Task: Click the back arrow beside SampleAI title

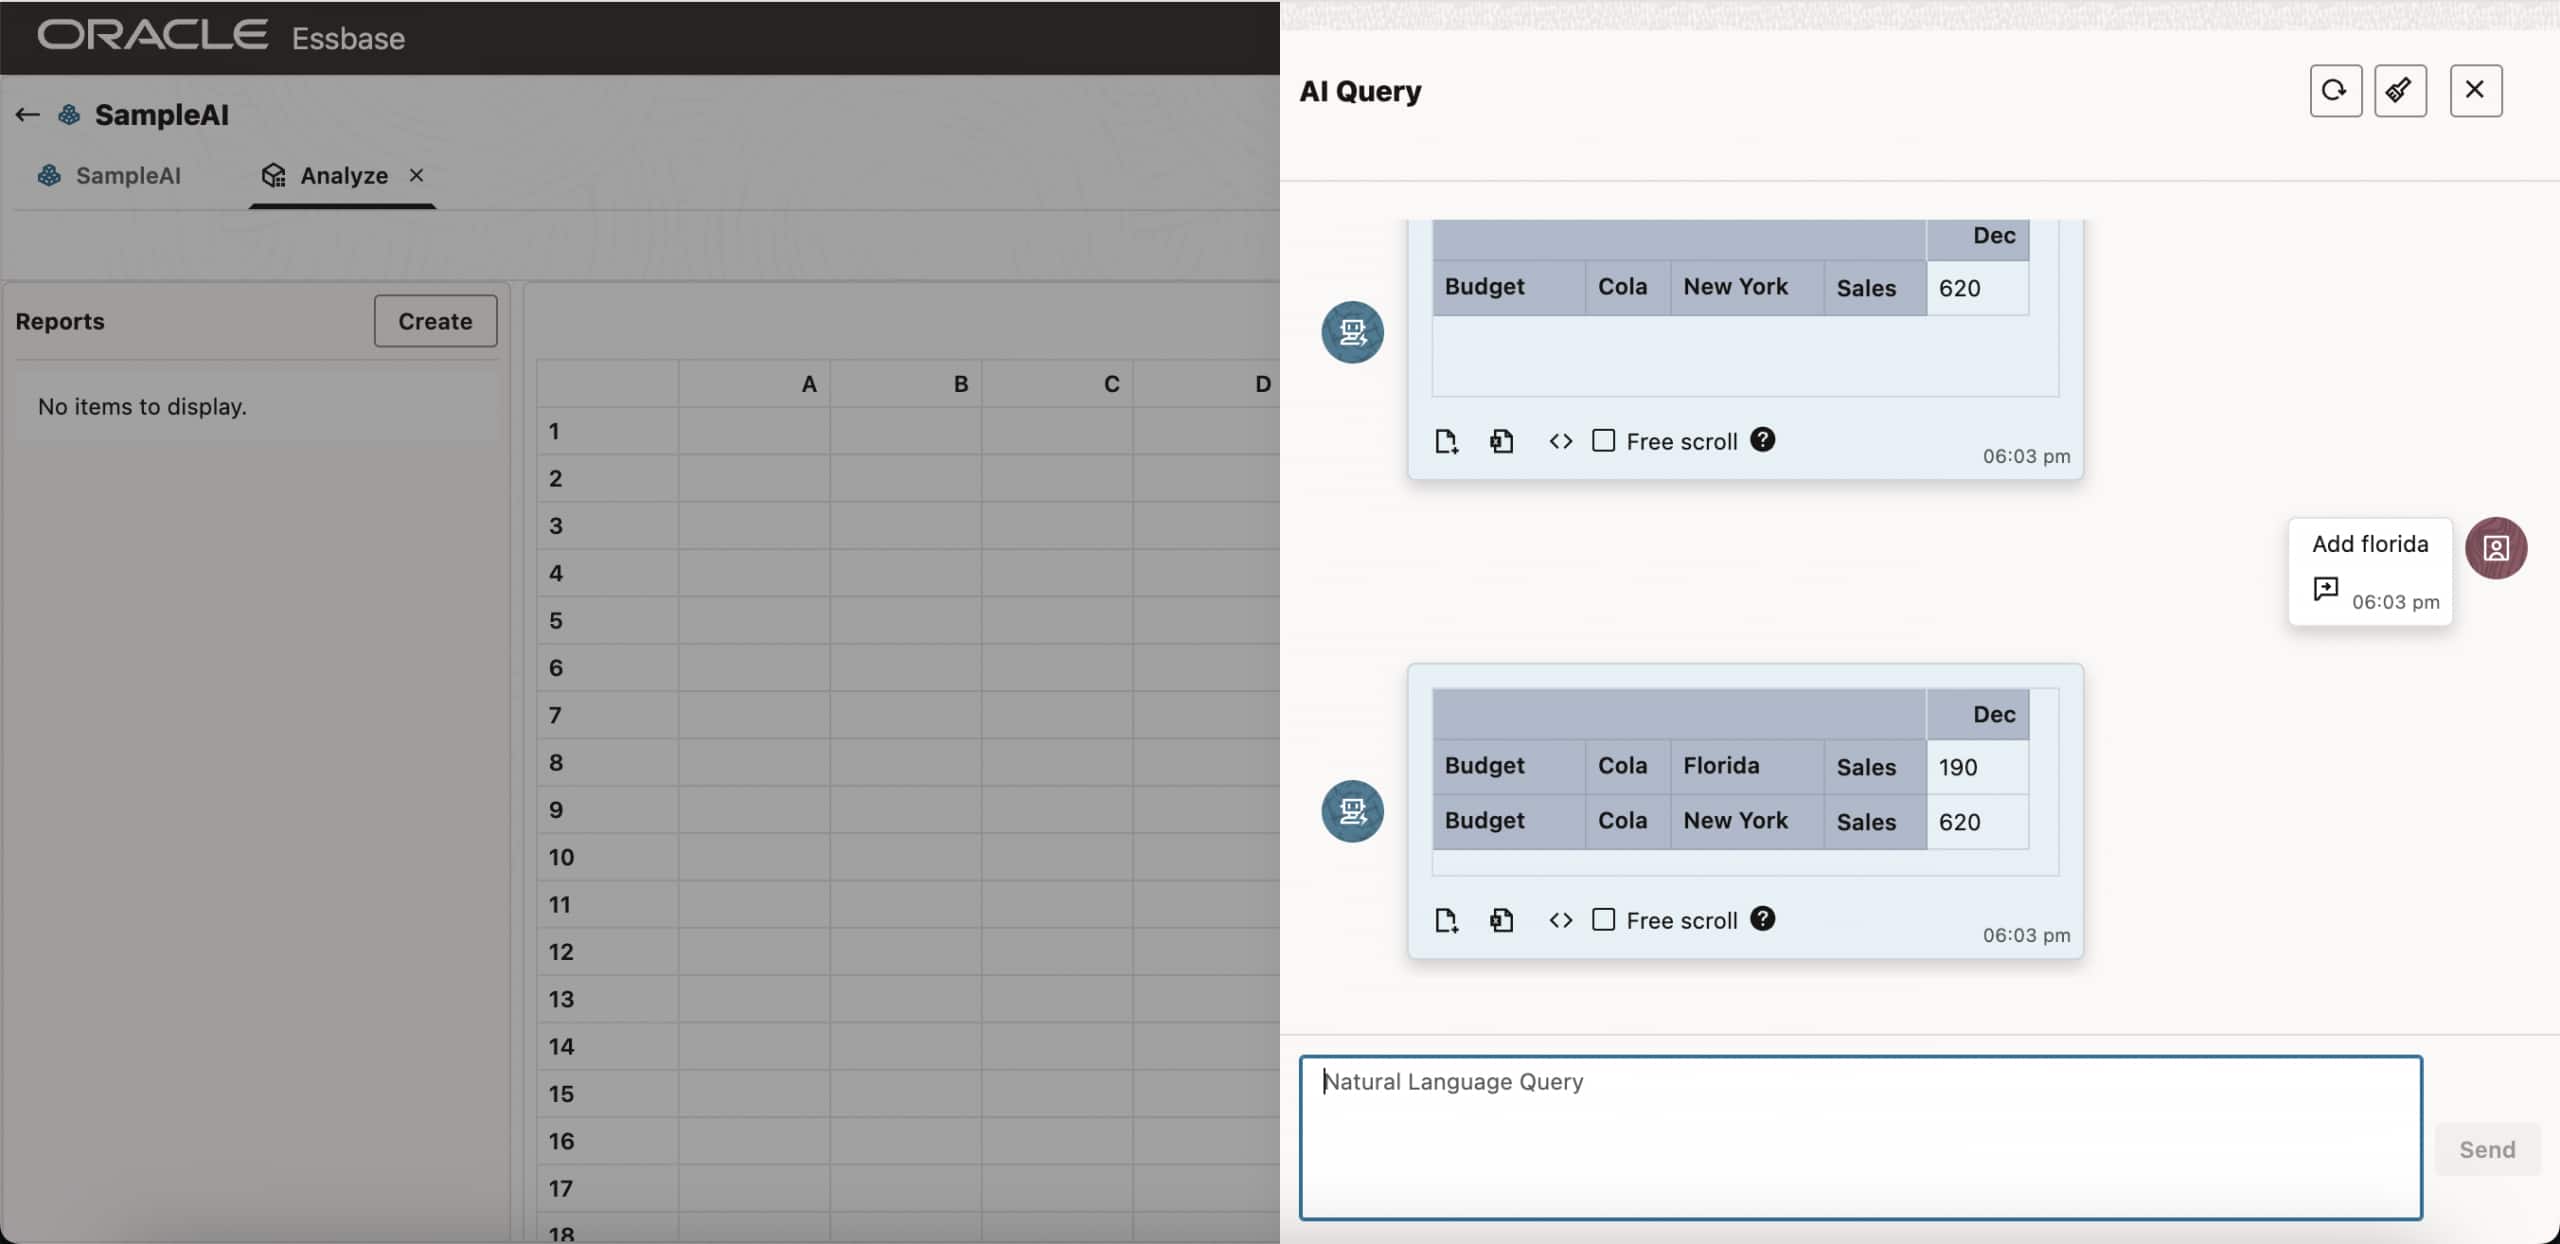Action: pos(26,114)
